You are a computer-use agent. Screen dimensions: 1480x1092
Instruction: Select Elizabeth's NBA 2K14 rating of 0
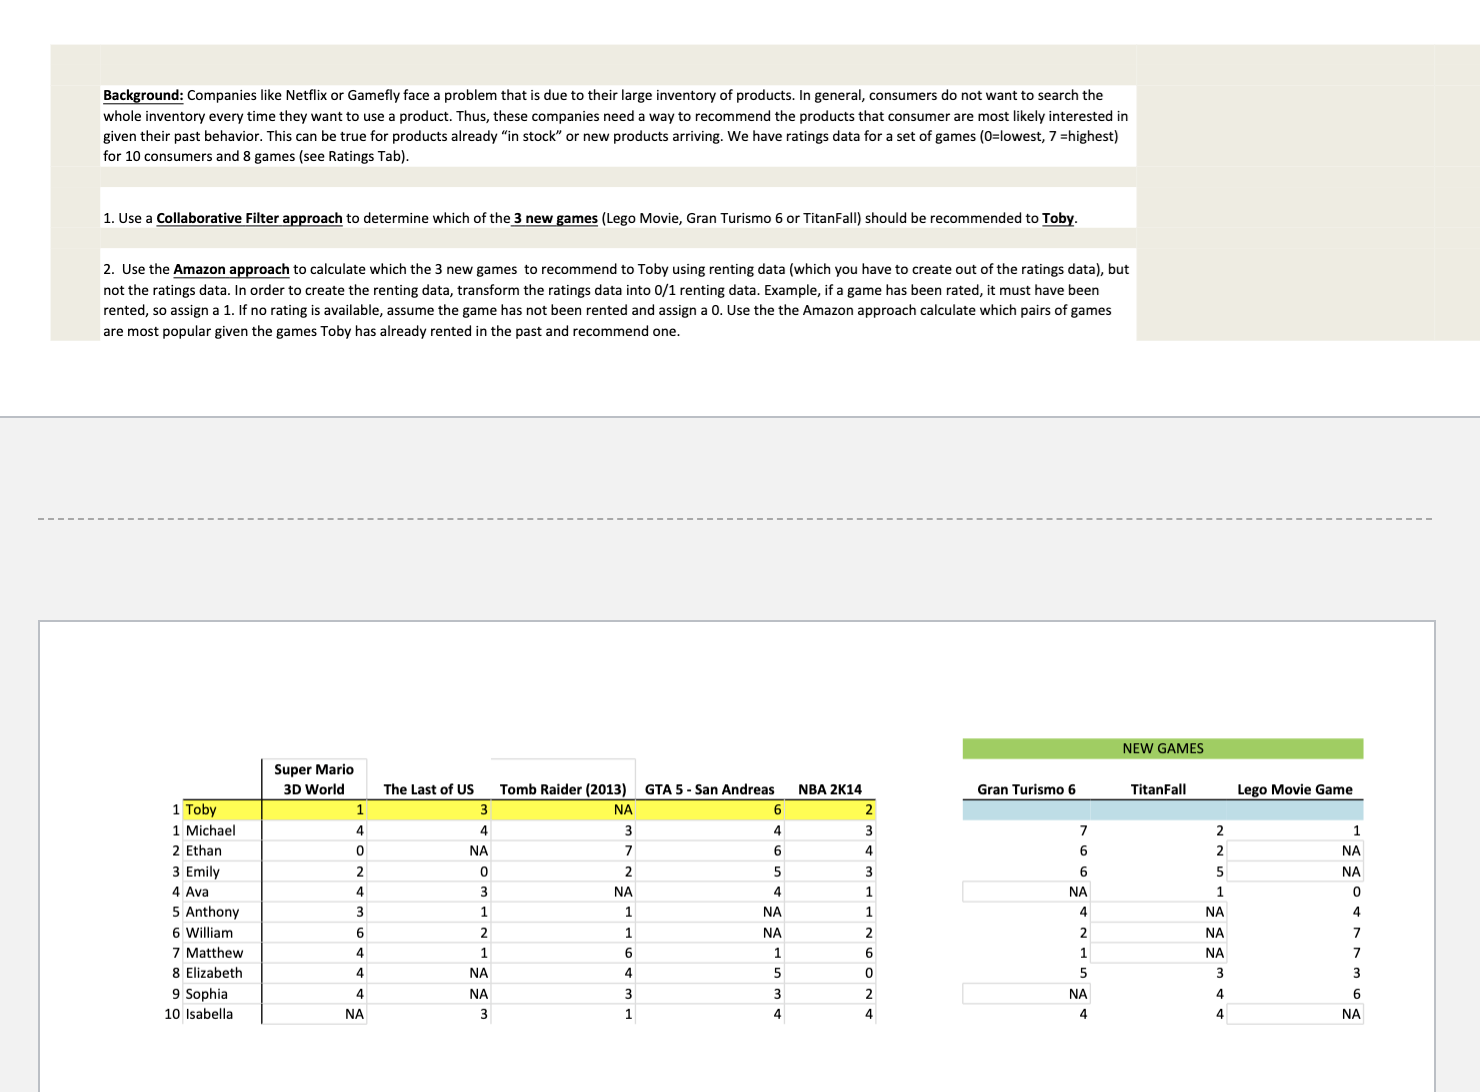pyautogui.click(x=869, y=973)
